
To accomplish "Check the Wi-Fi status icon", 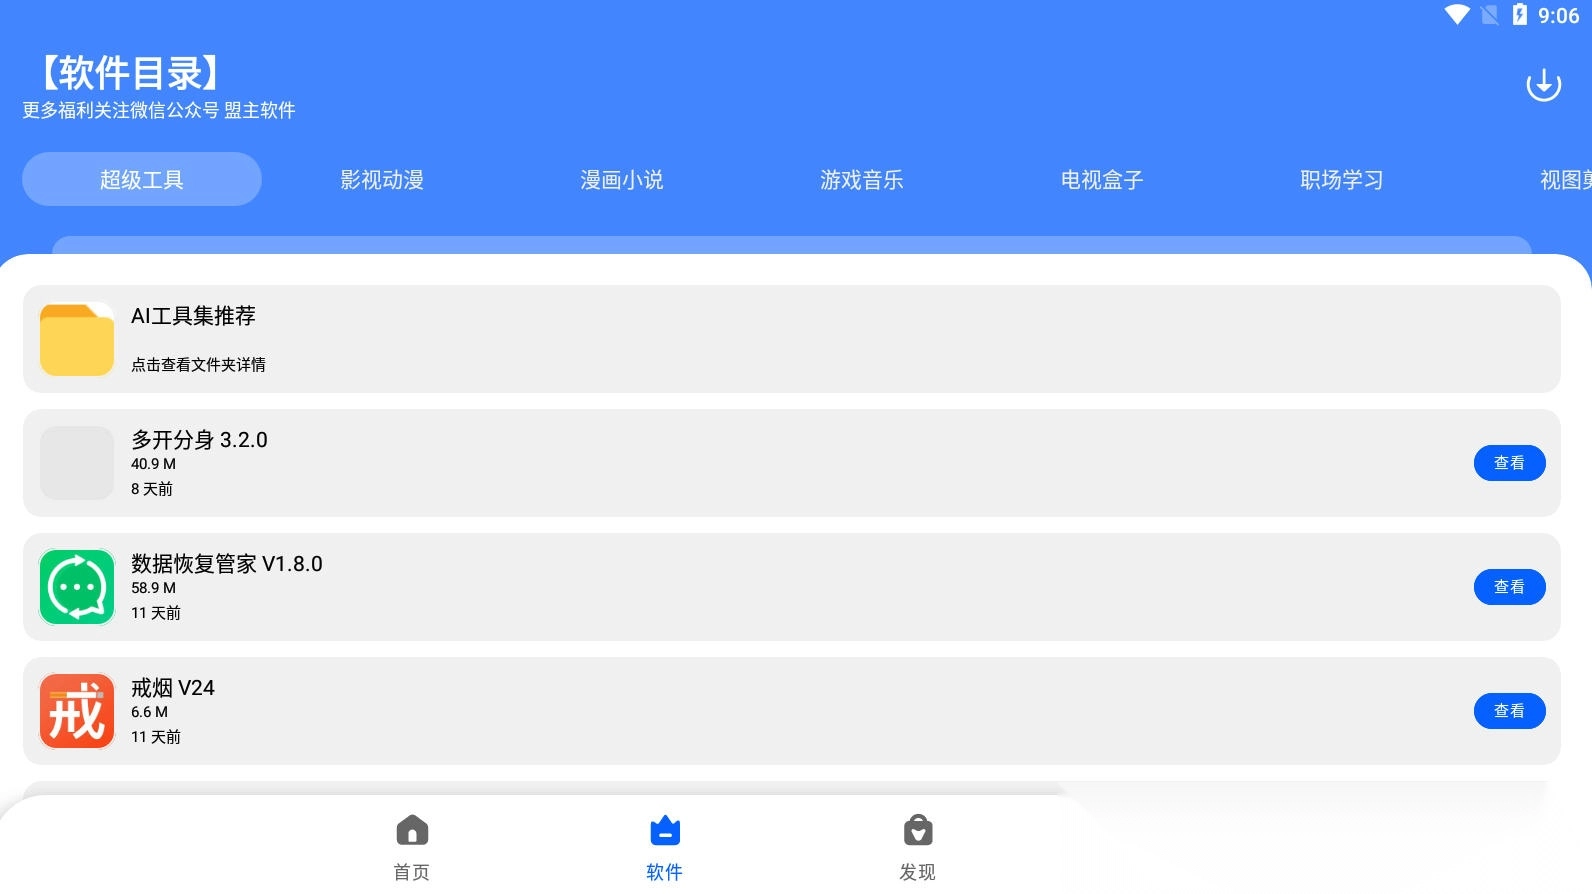I will (x=1457, y=15).
